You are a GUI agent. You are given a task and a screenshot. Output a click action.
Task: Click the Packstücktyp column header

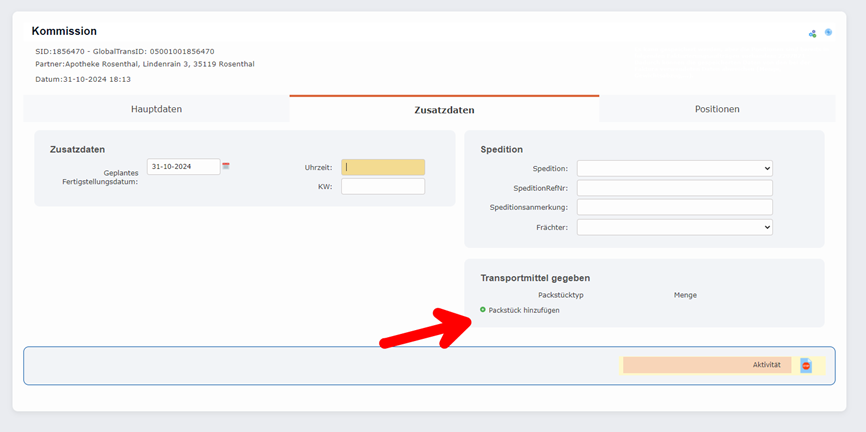(x=560, y=295)
